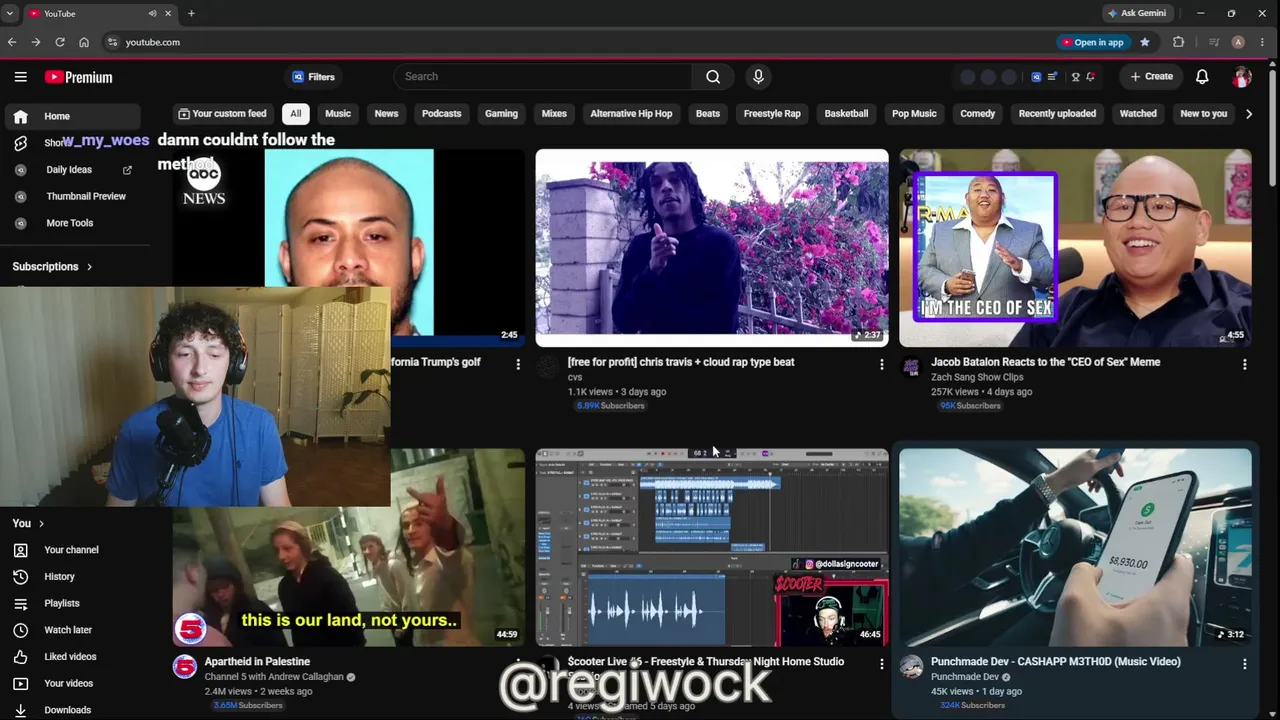Click the vidIQ logo icon beside Create
Image resolution: width=1280 pixels, height=720 pixels.
[1036, 77]
